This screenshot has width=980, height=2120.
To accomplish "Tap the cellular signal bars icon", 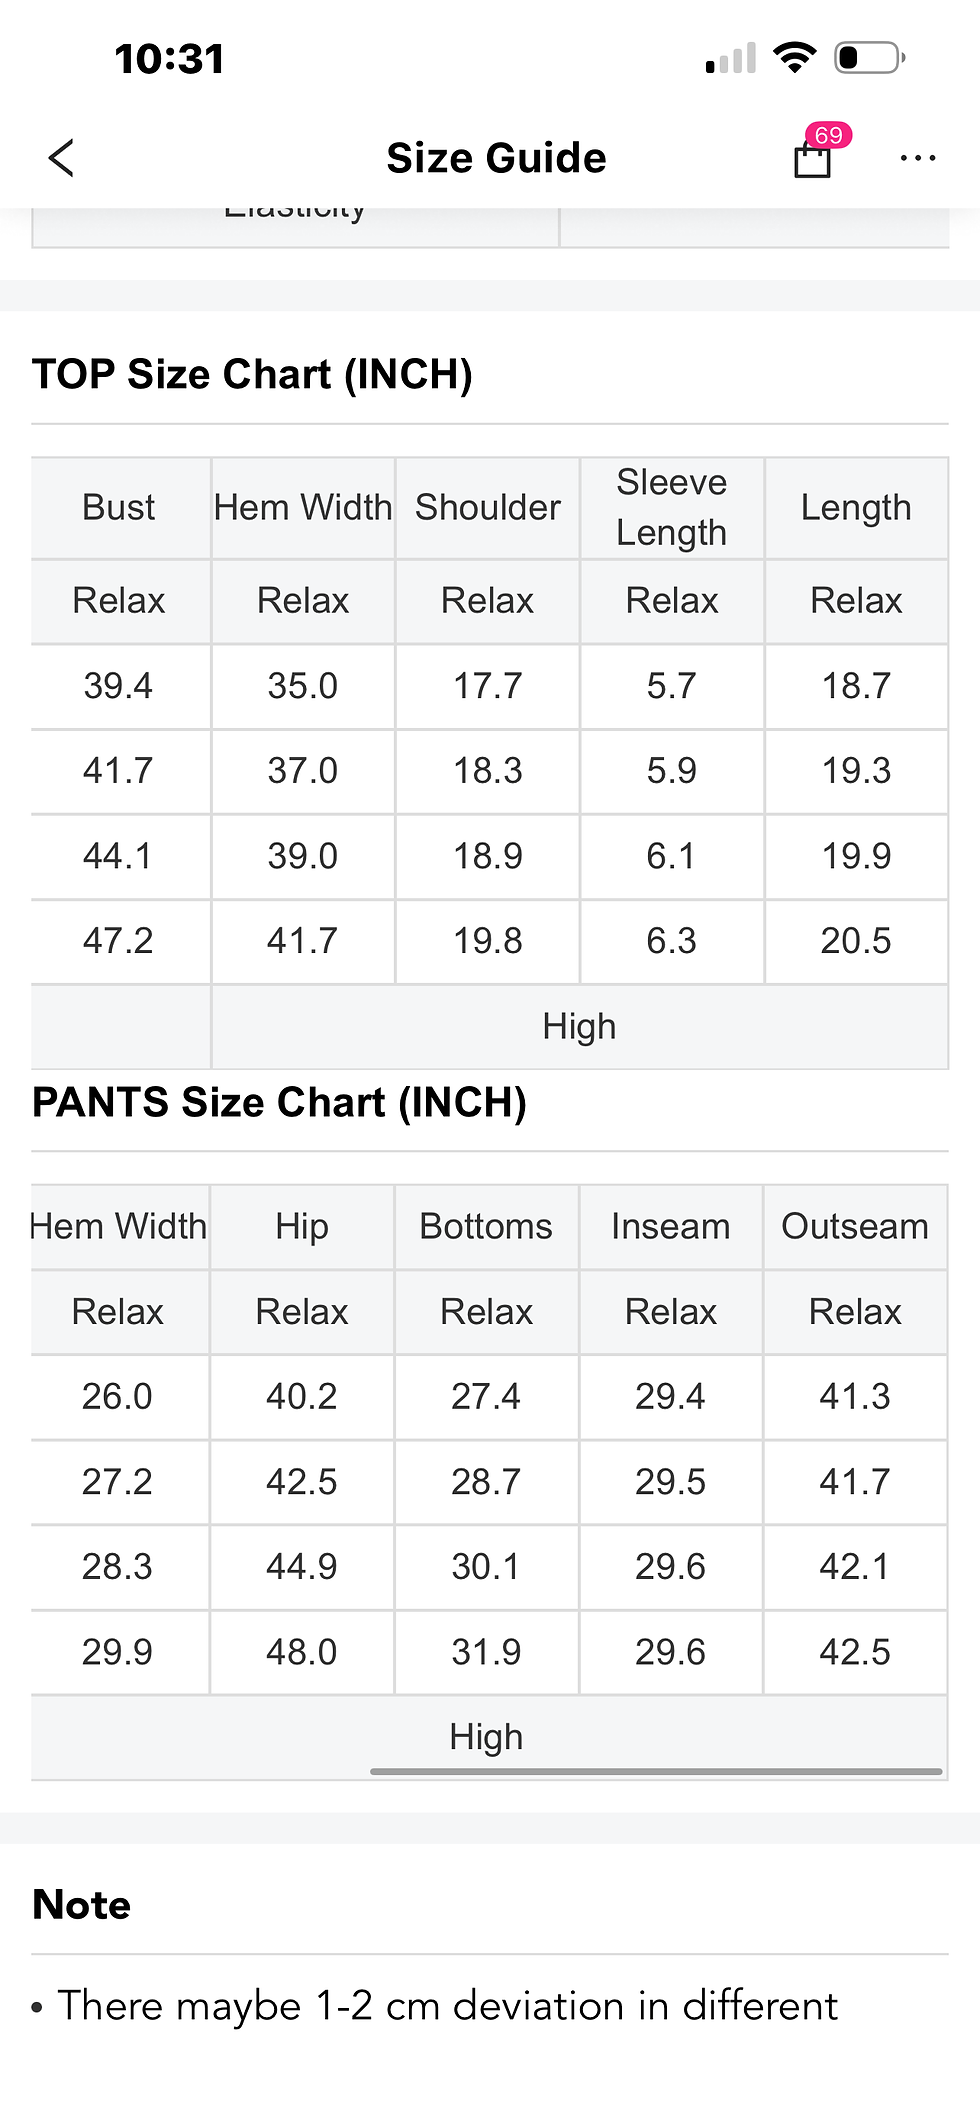I will click(x=731, y=59).
